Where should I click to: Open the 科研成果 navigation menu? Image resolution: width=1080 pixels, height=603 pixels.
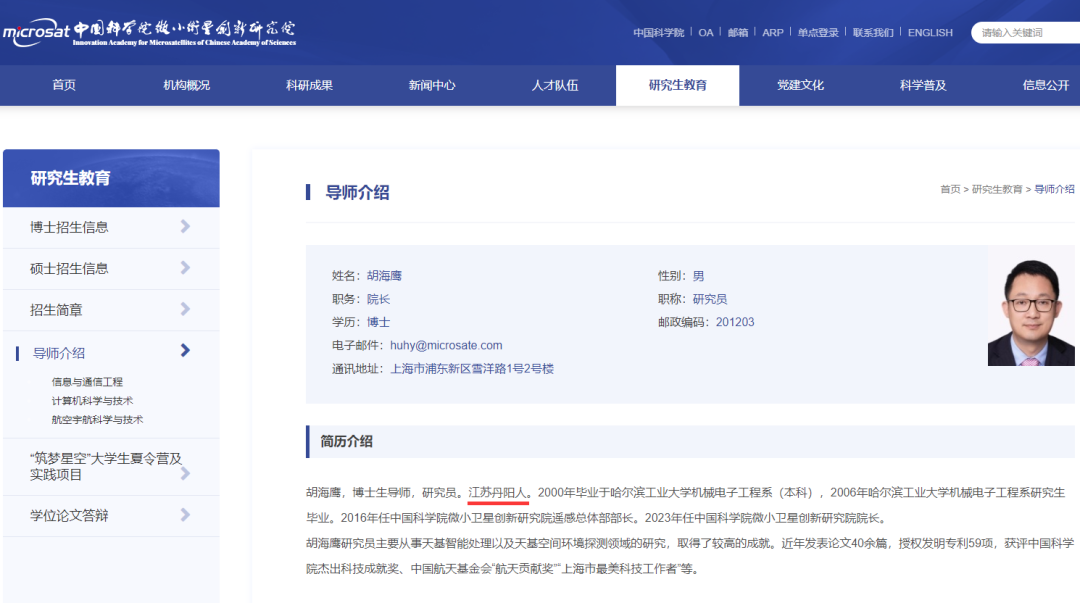[309, 85]
